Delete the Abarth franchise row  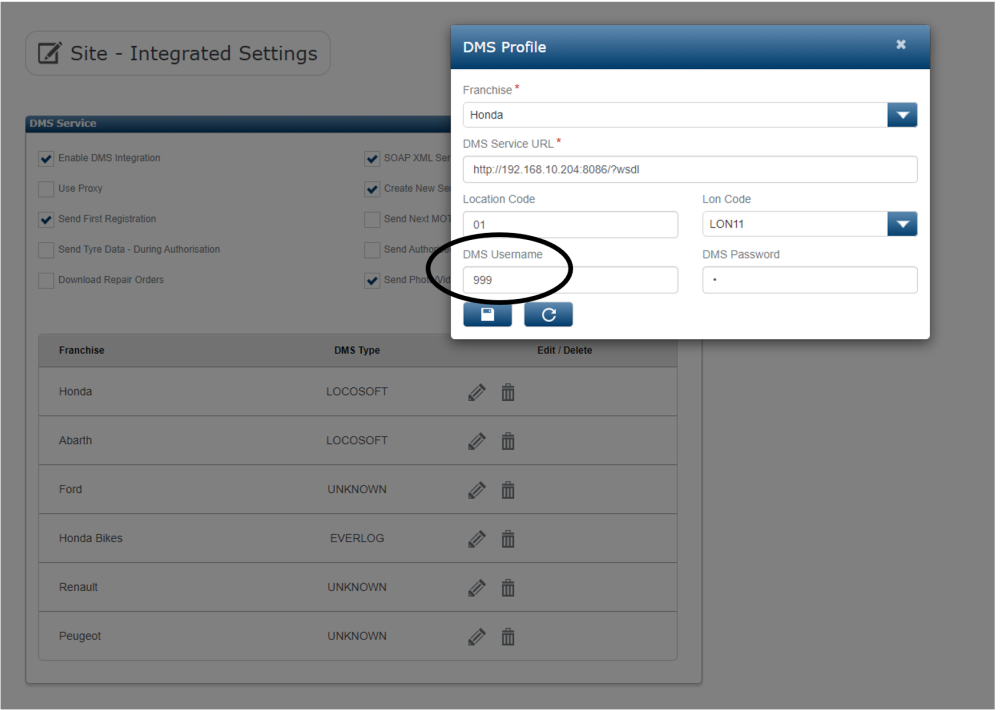508,441
